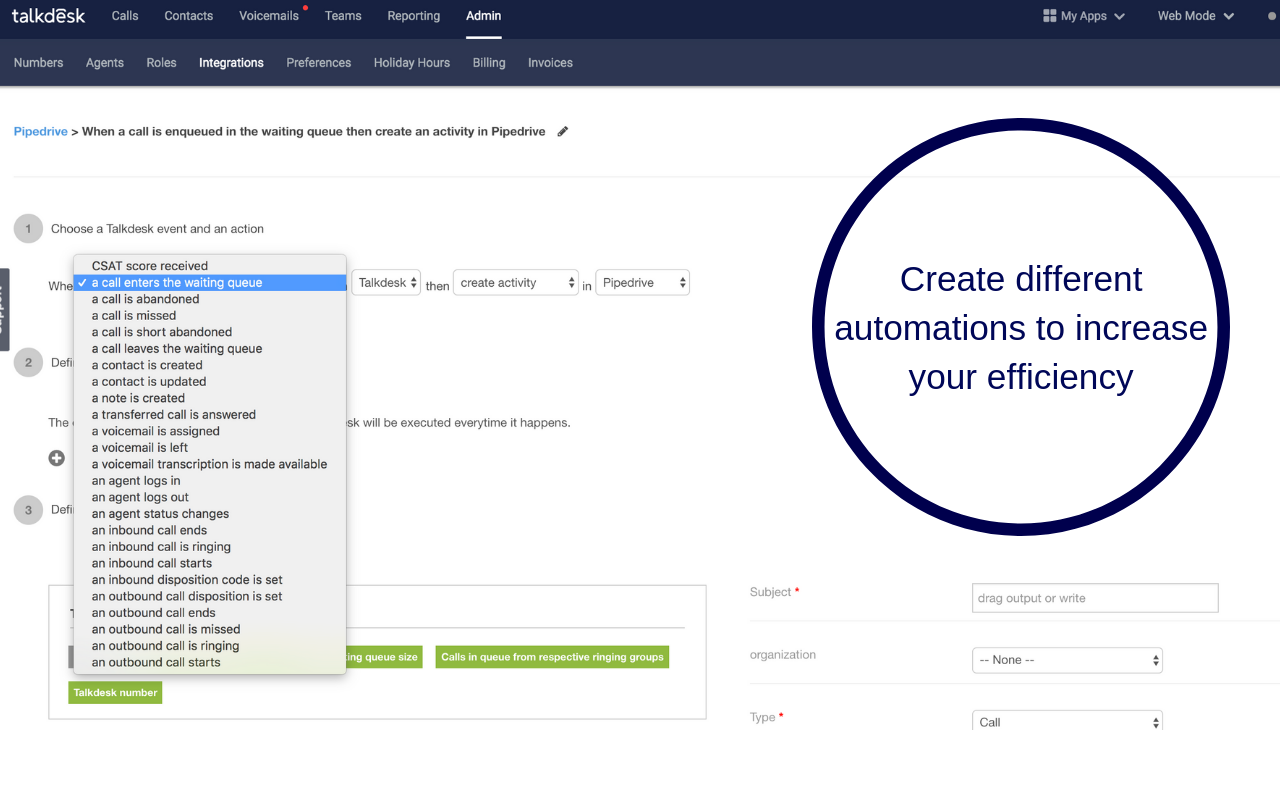Edit automation name with pencil icon
1280x800 pixels.
(563, 131)
